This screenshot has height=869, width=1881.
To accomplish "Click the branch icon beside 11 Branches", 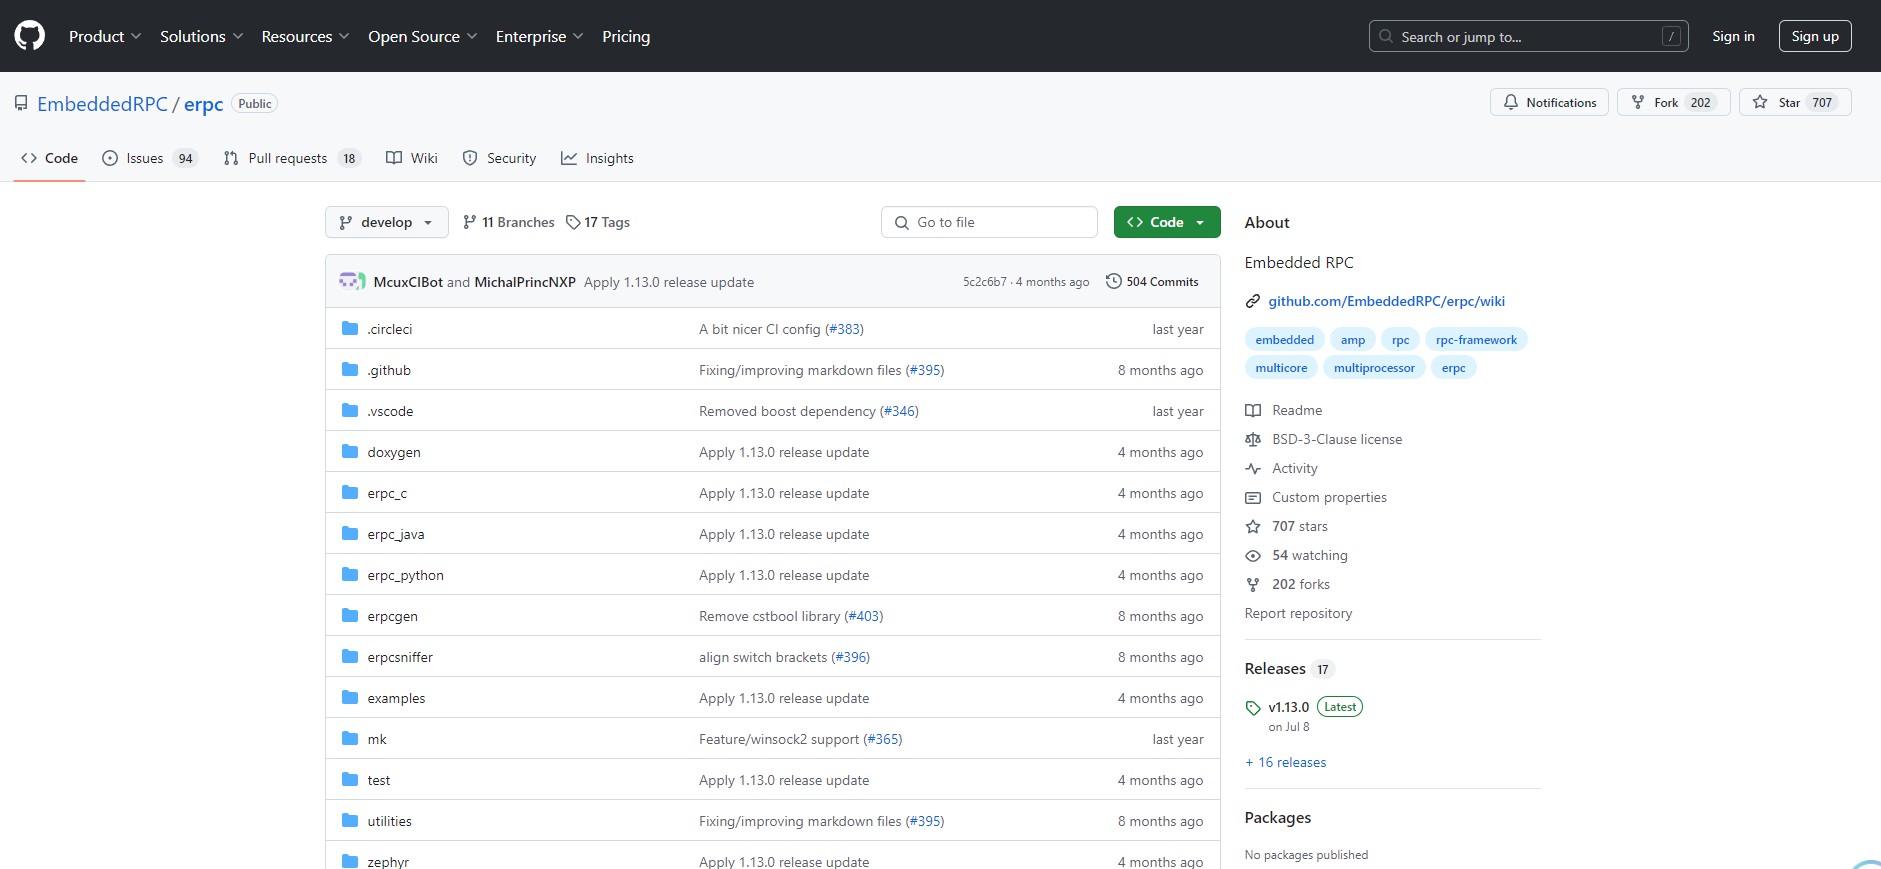I will [x=470, y=222].
